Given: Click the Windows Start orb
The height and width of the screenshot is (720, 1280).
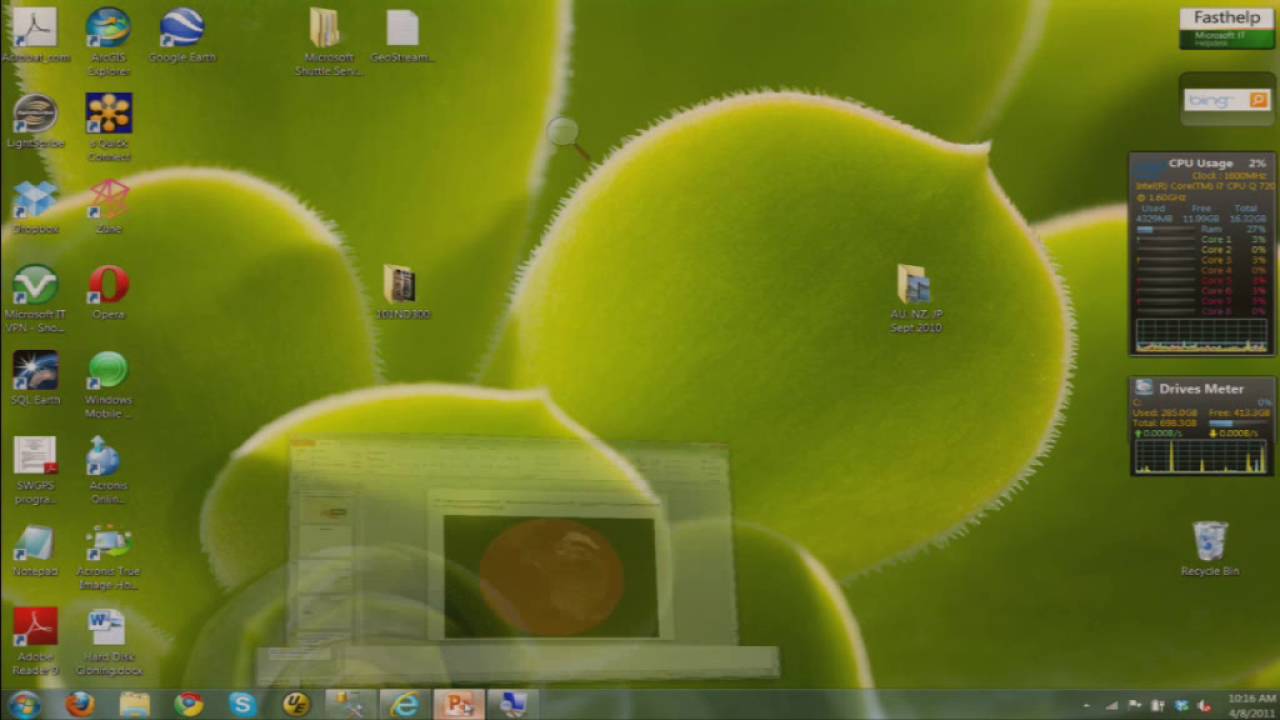Looking at the screenshot, I should click(23, 704).
